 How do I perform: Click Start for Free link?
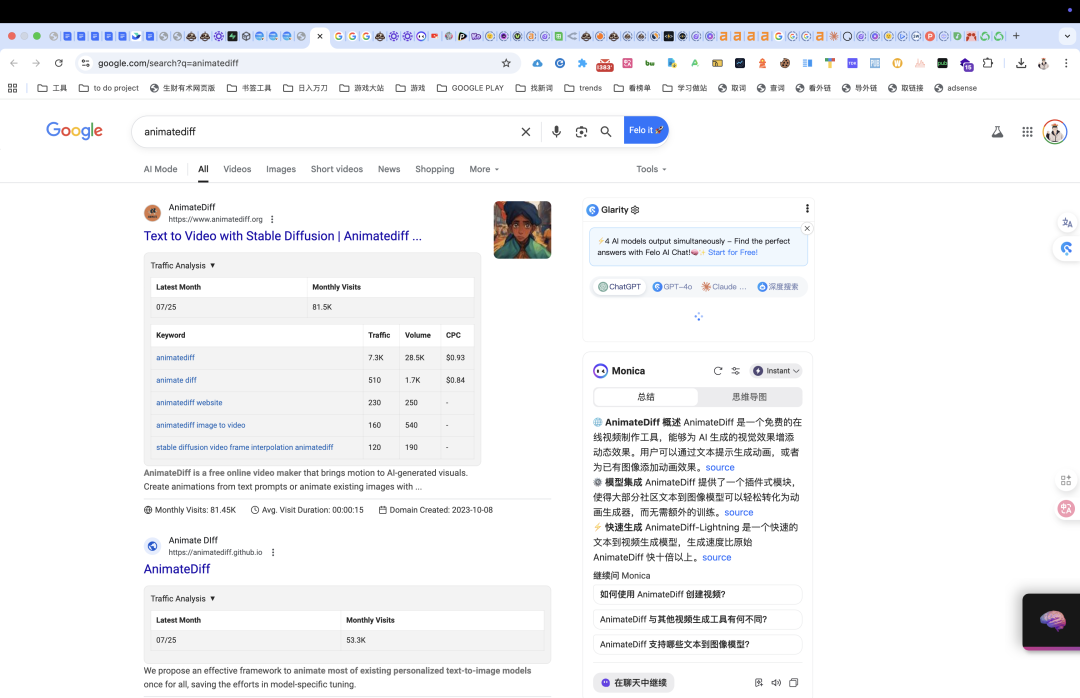click(x=733, y=252)
